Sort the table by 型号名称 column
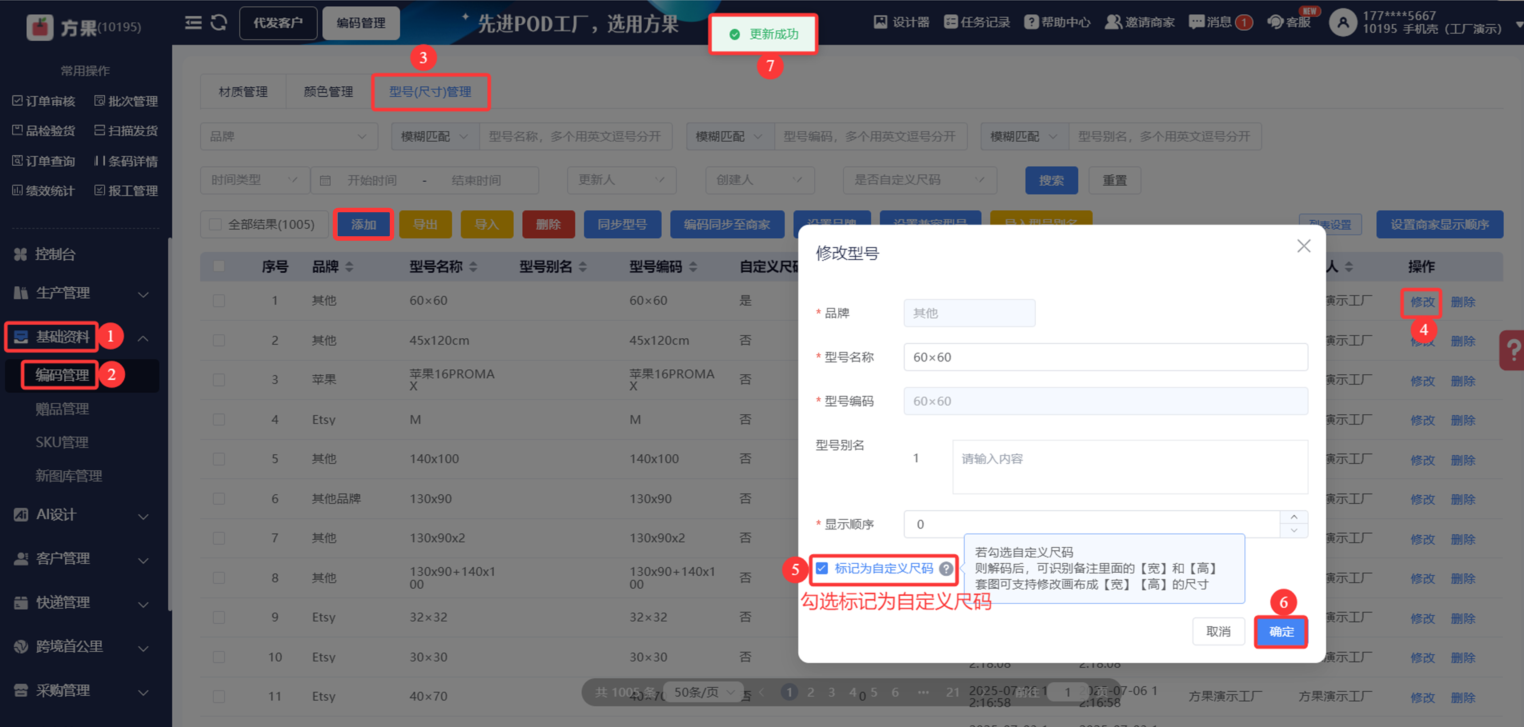The height and width of the screenshot is (727, 1524). click(x=473, y=267)
